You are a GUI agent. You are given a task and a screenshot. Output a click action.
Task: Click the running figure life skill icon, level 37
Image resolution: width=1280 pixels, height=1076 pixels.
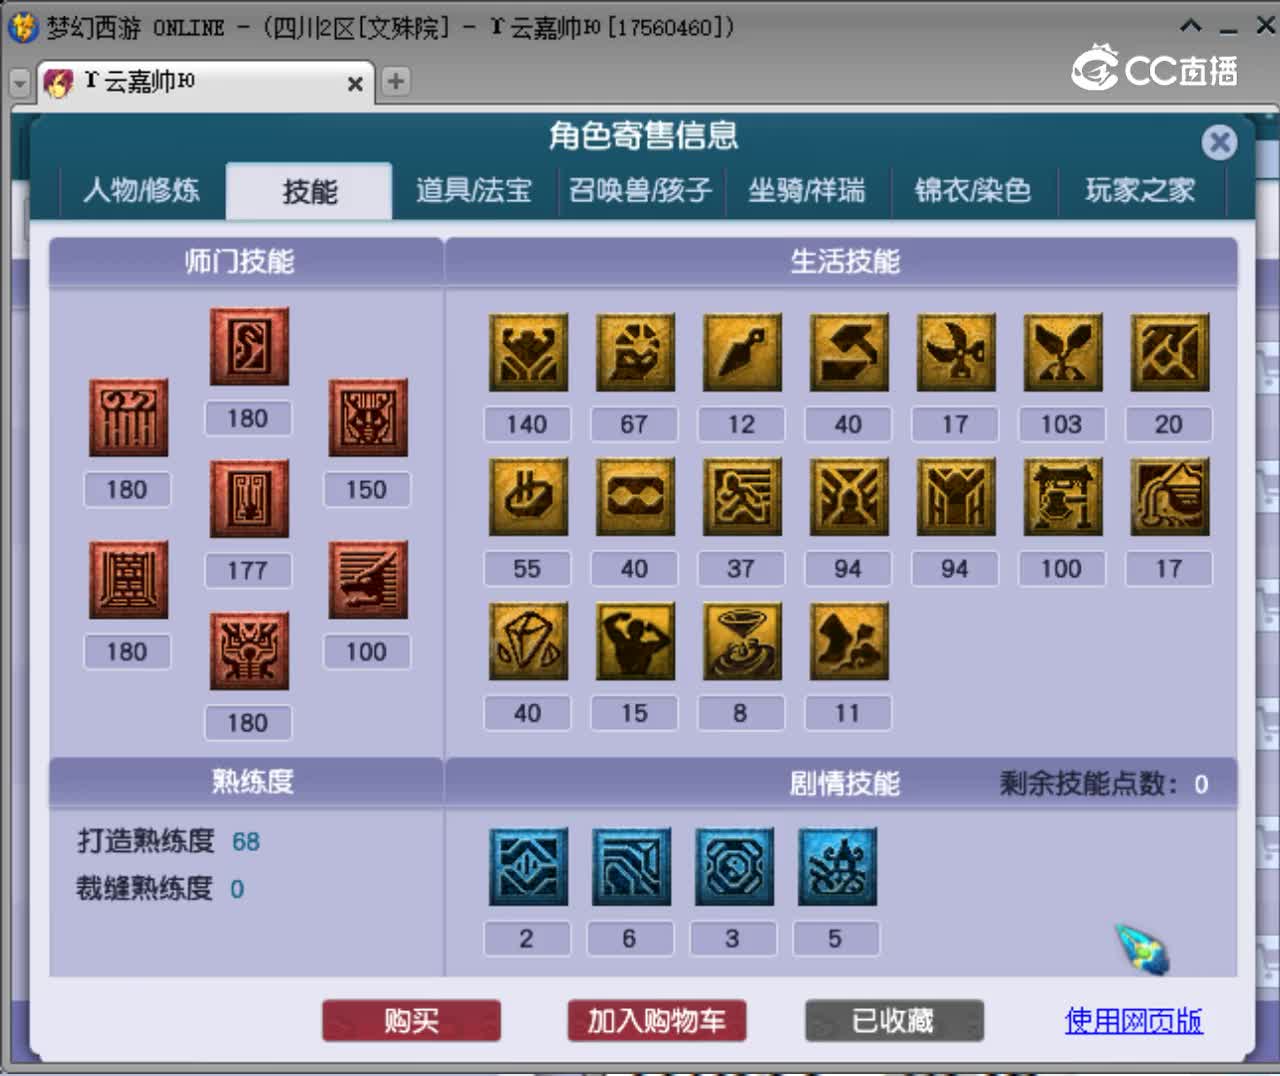[742, 496]
